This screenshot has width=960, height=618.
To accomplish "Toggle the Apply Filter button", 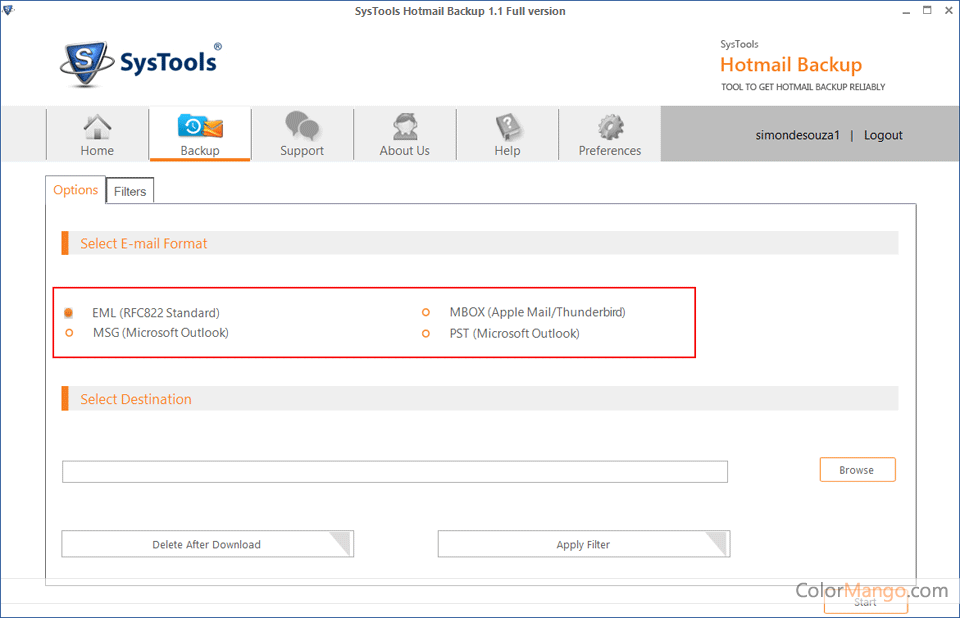I will pos(583,545).
